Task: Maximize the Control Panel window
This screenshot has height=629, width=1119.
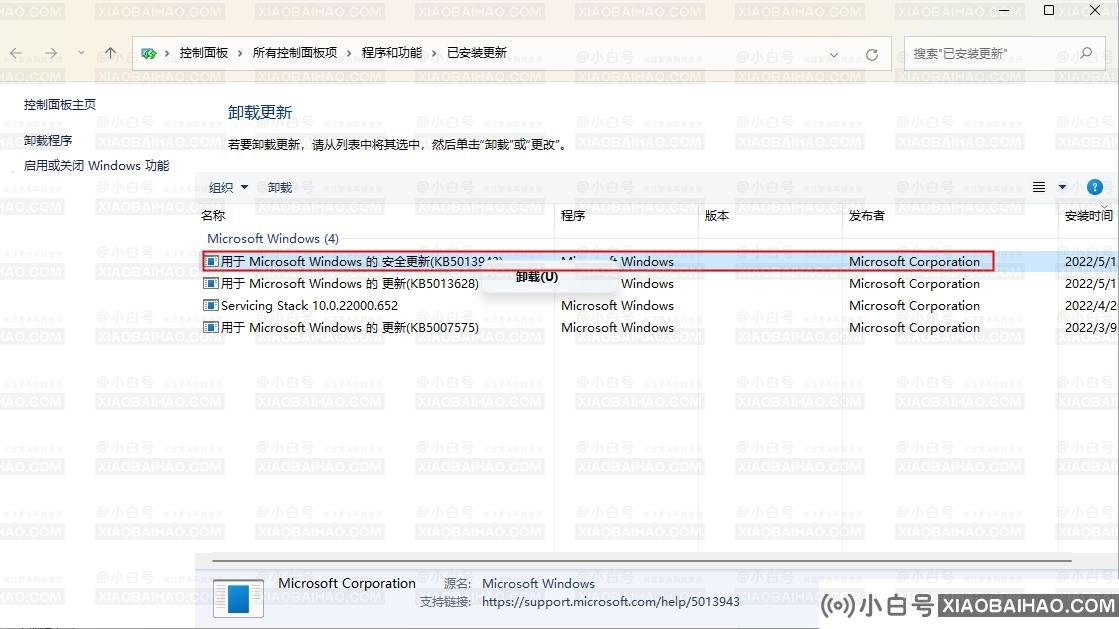Action: coord(1049,10)
